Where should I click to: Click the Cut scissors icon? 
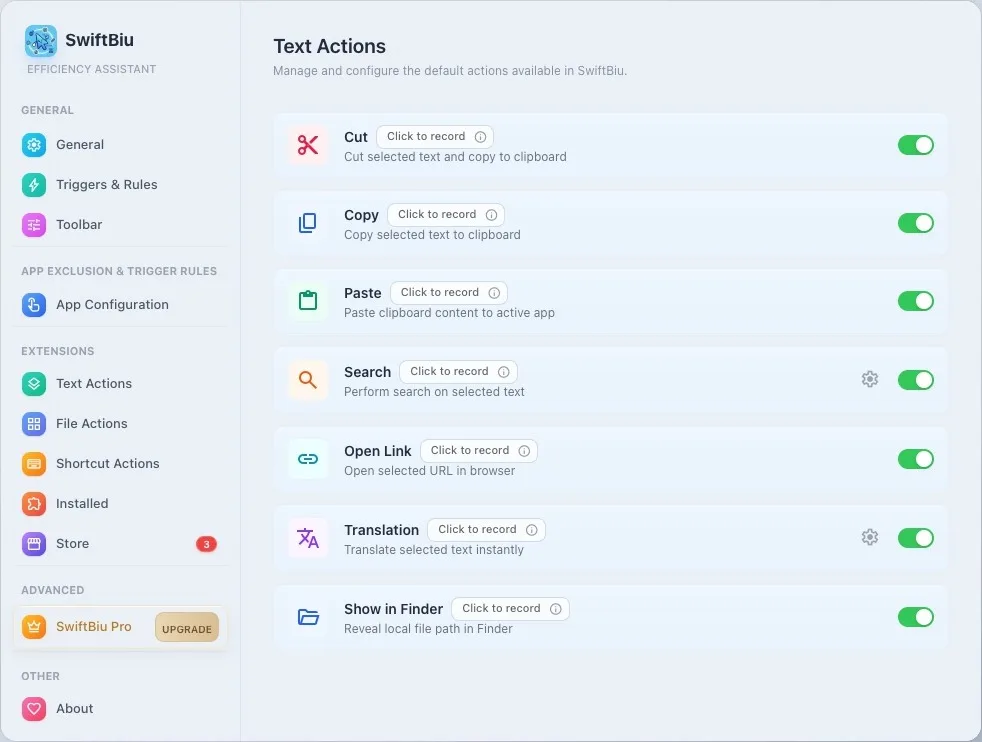[308, 145]
